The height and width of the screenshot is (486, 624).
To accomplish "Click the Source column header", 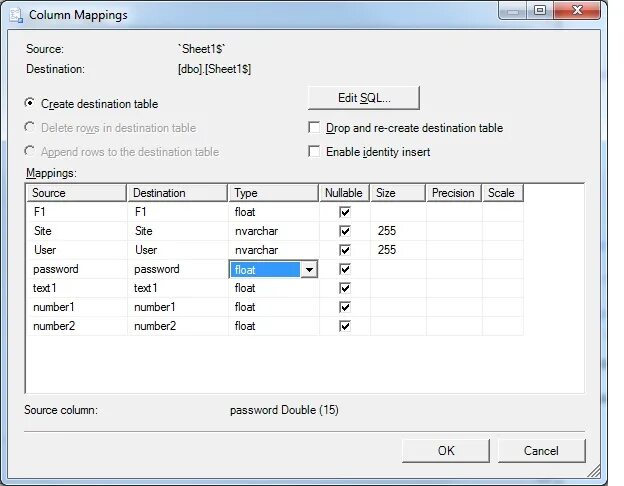I will click(x=76, y=193).
